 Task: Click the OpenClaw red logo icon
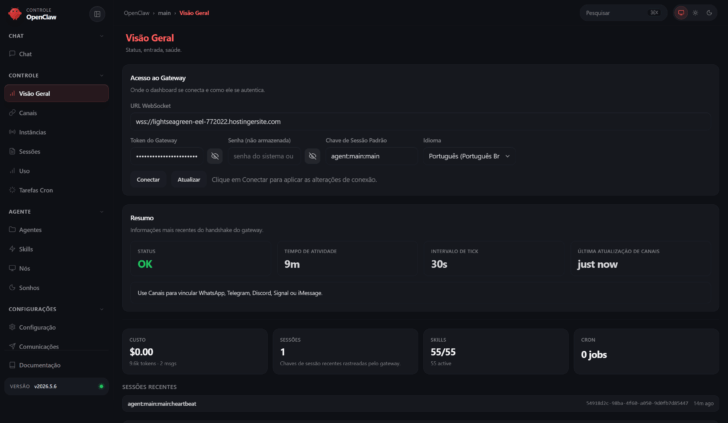pos(15,14)
